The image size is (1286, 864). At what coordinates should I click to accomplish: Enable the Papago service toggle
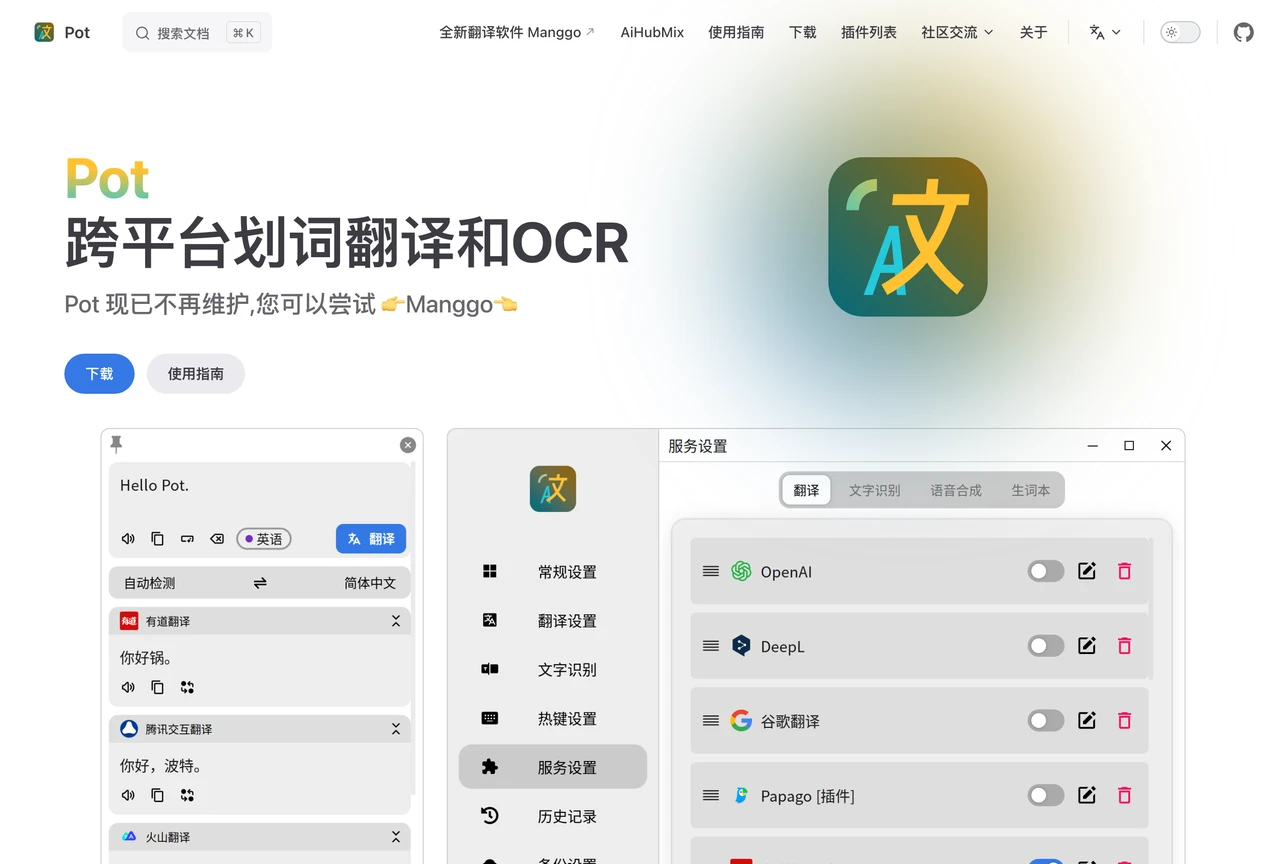click(1046, 795)
